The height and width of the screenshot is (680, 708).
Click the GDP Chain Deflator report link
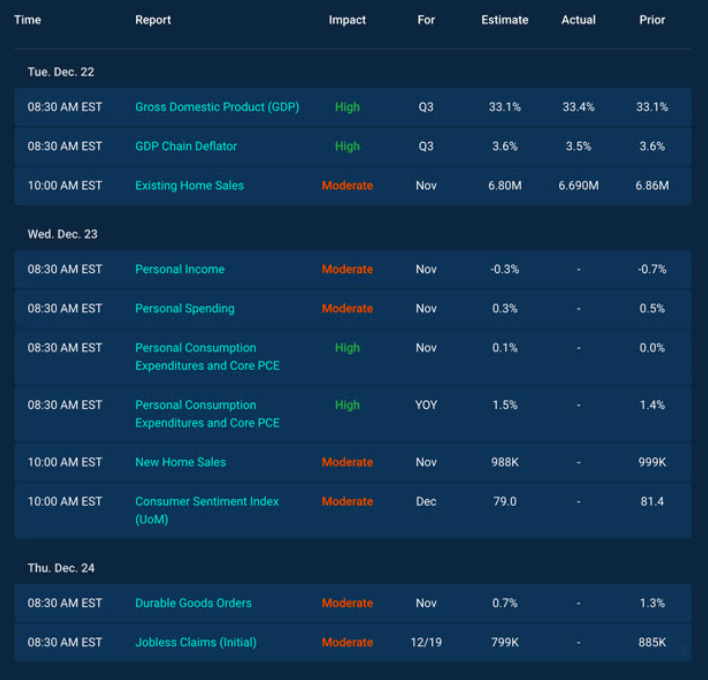(186, 146)
